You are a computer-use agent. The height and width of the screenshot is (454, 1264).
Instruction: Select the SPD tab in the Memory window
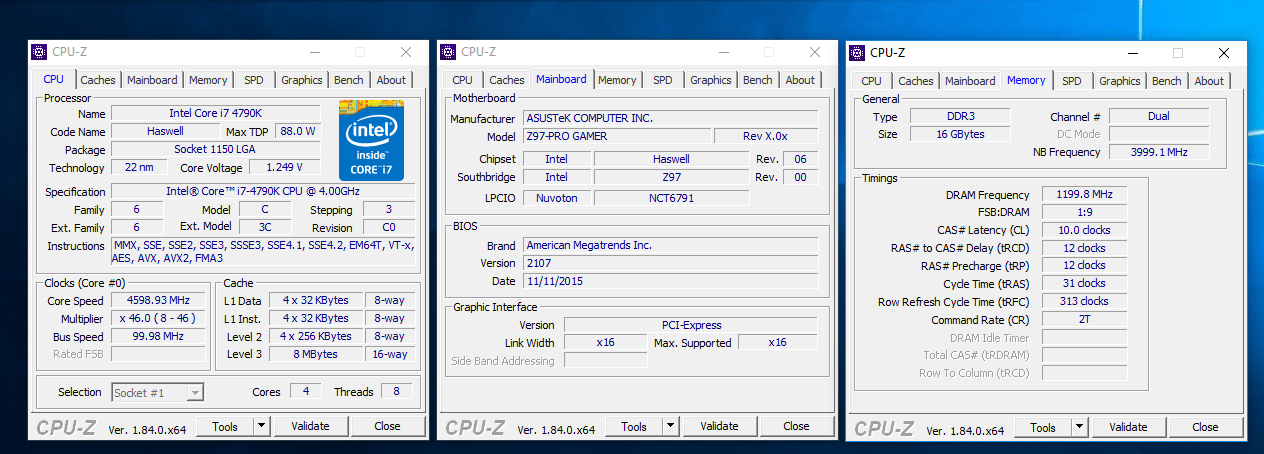(1072, 81)
